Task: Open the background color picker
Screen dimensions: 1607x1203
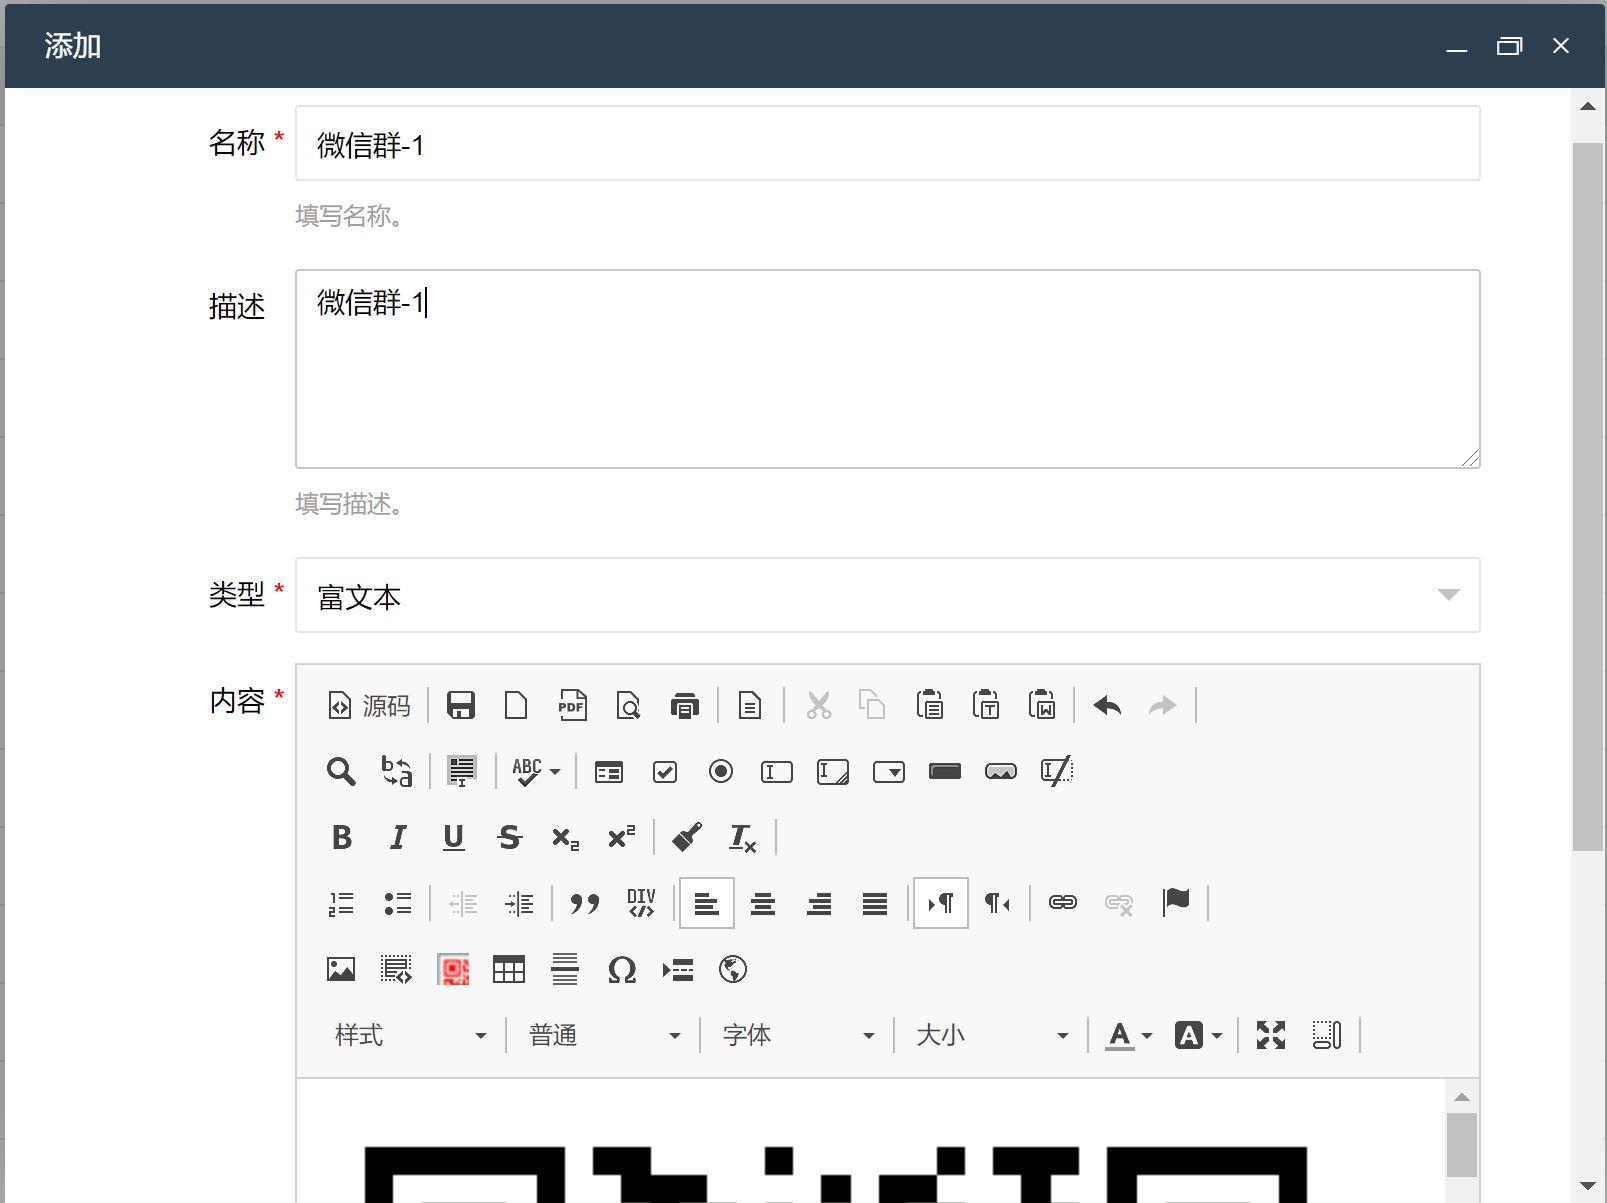Action: coord(1199,1035)
